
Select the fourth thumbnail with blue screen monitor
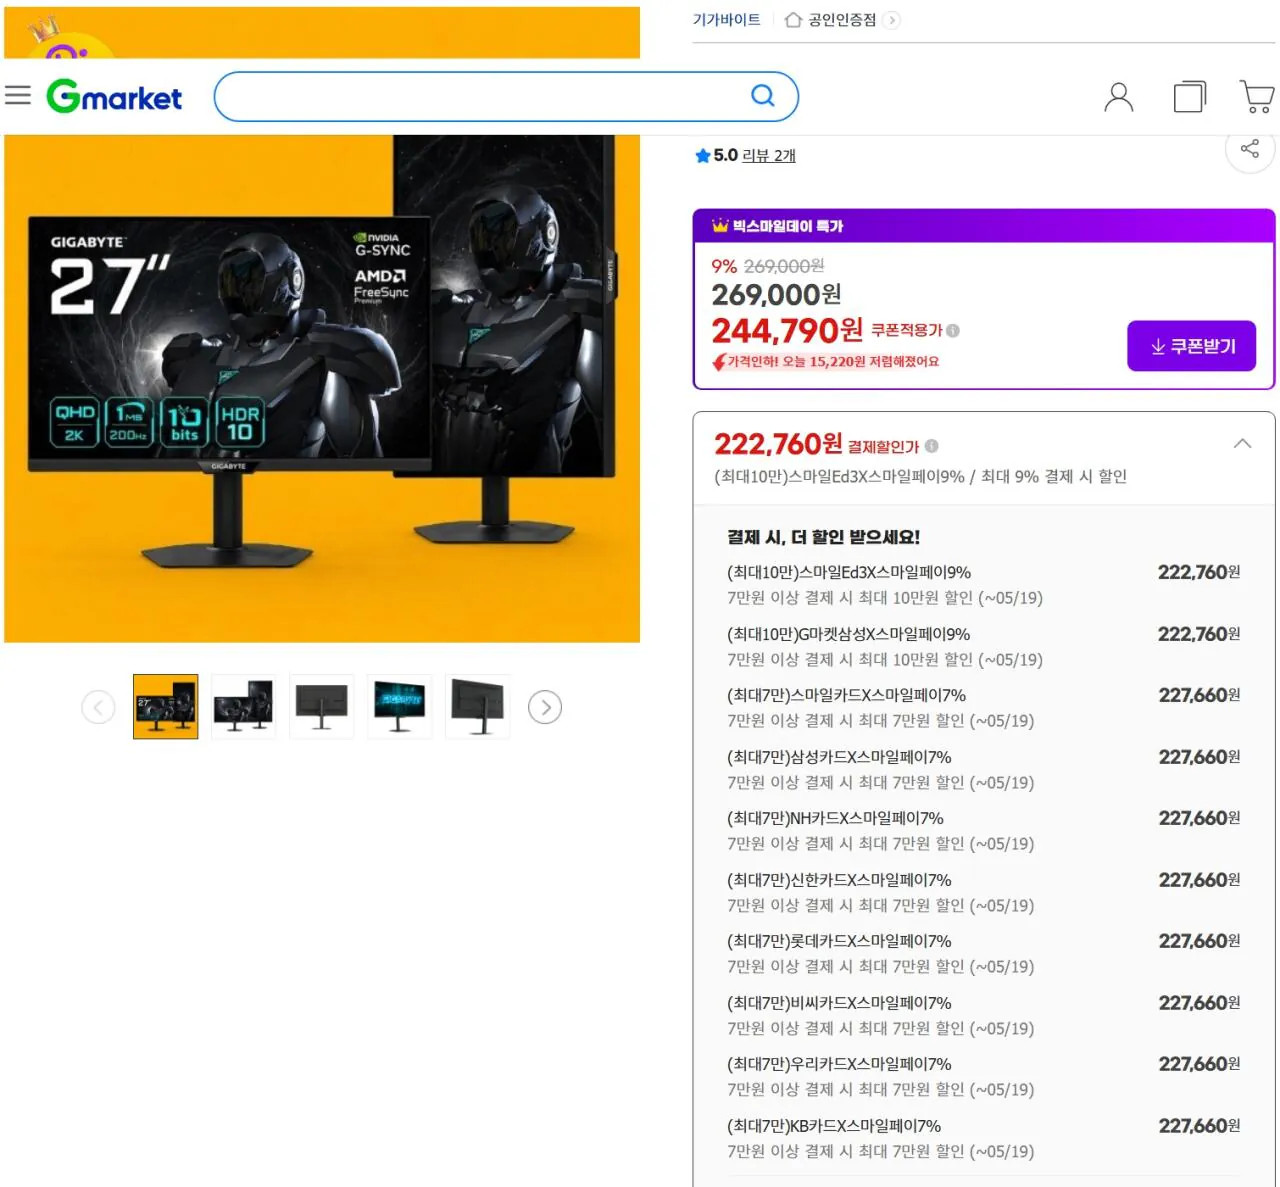[x=399, y=706]
